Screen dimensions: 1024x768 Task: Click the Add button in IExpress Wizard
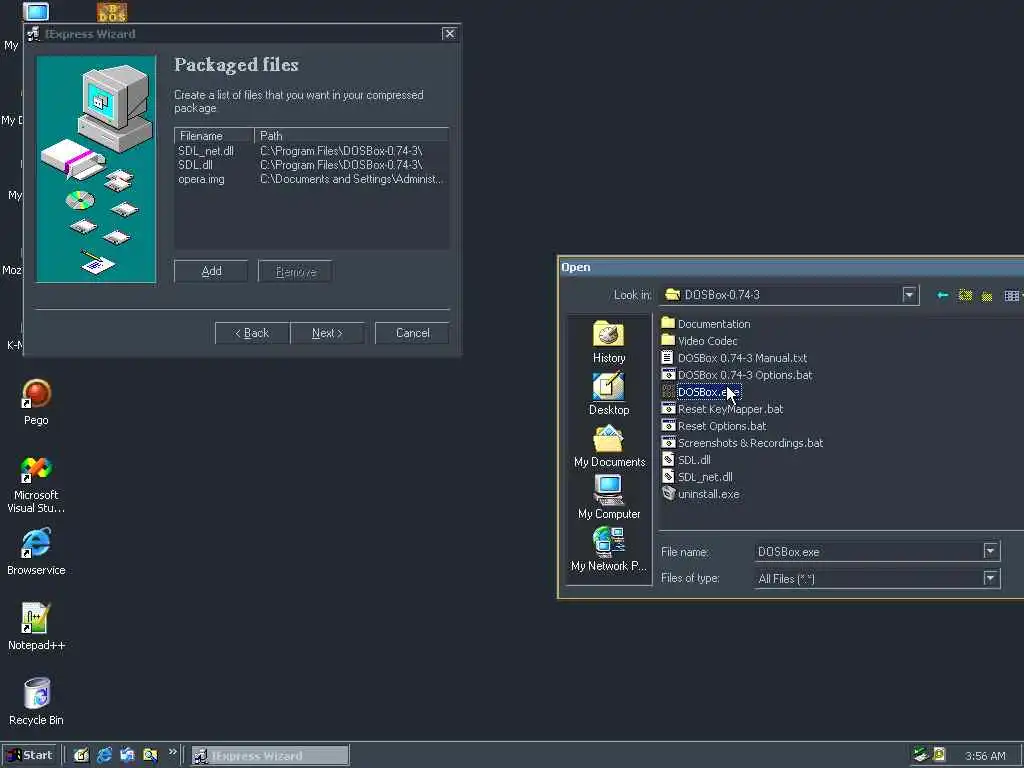211,271
